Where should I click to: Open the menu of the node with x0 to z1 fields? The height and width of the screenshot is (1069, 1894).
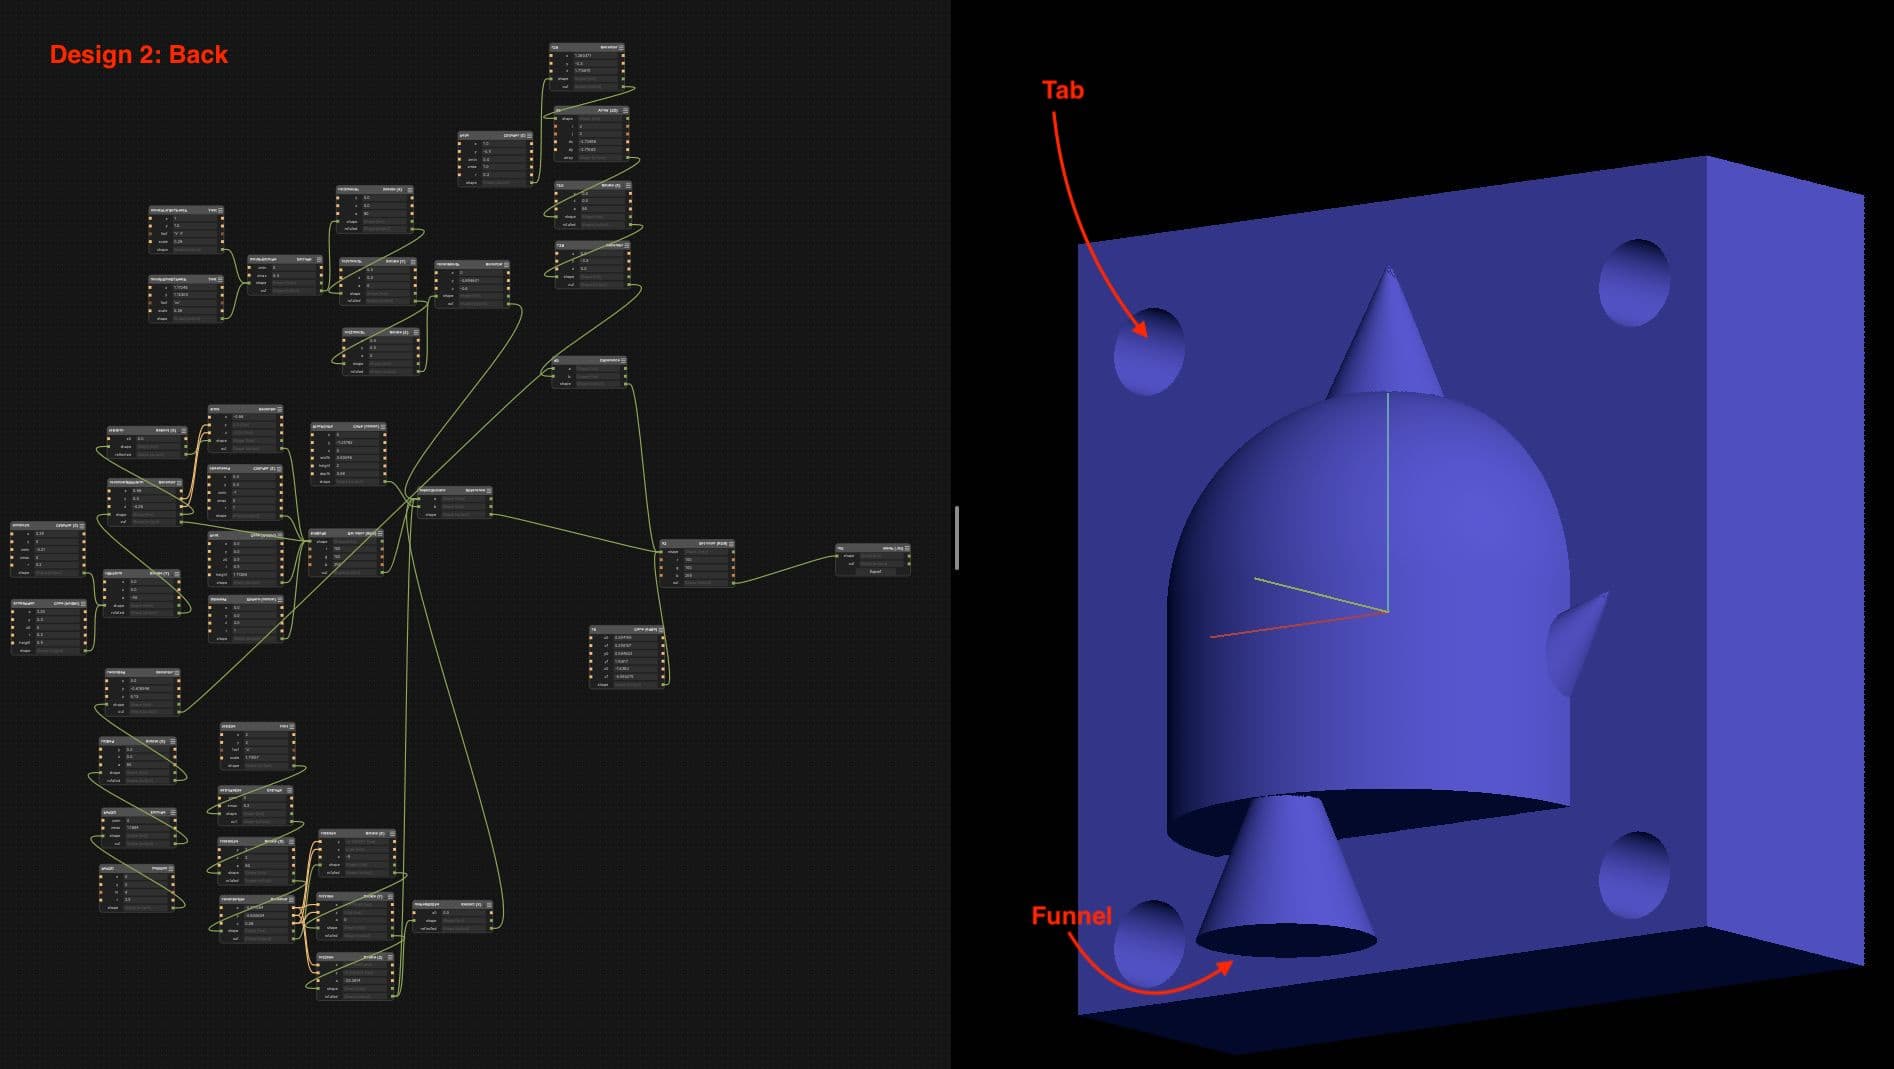pyautogui.click(x=661, y=630)
